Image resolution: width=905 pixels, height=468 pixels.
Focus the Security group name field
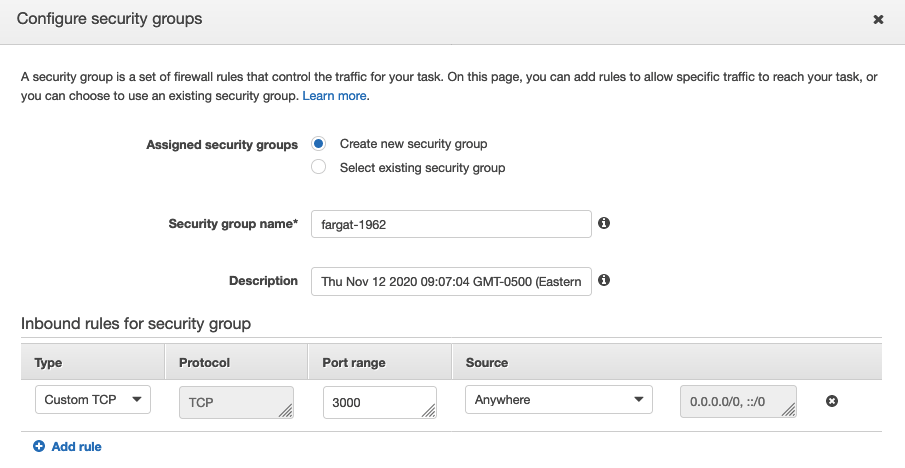[x=451, y=224]
